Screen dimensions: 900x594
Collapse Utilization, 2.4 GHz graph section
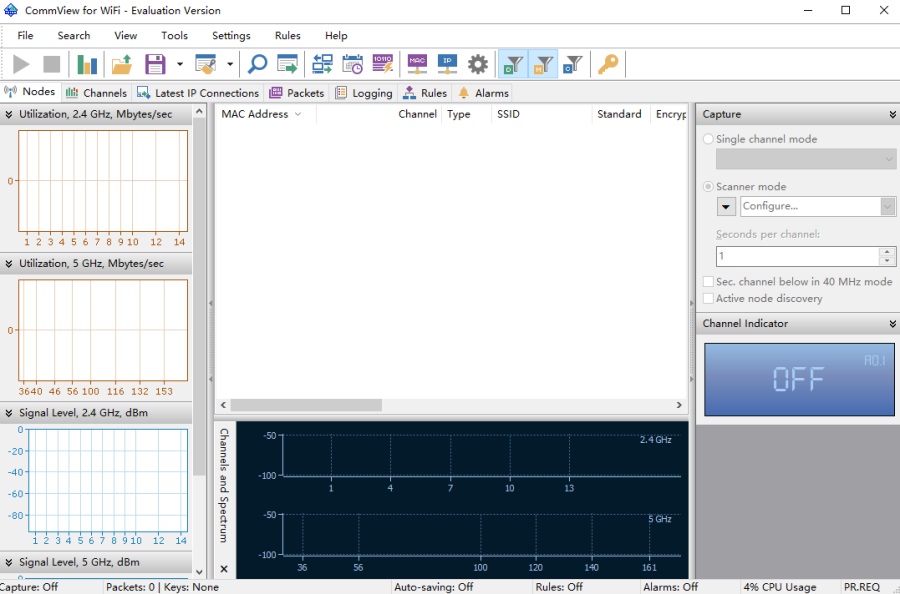[9, 114]
